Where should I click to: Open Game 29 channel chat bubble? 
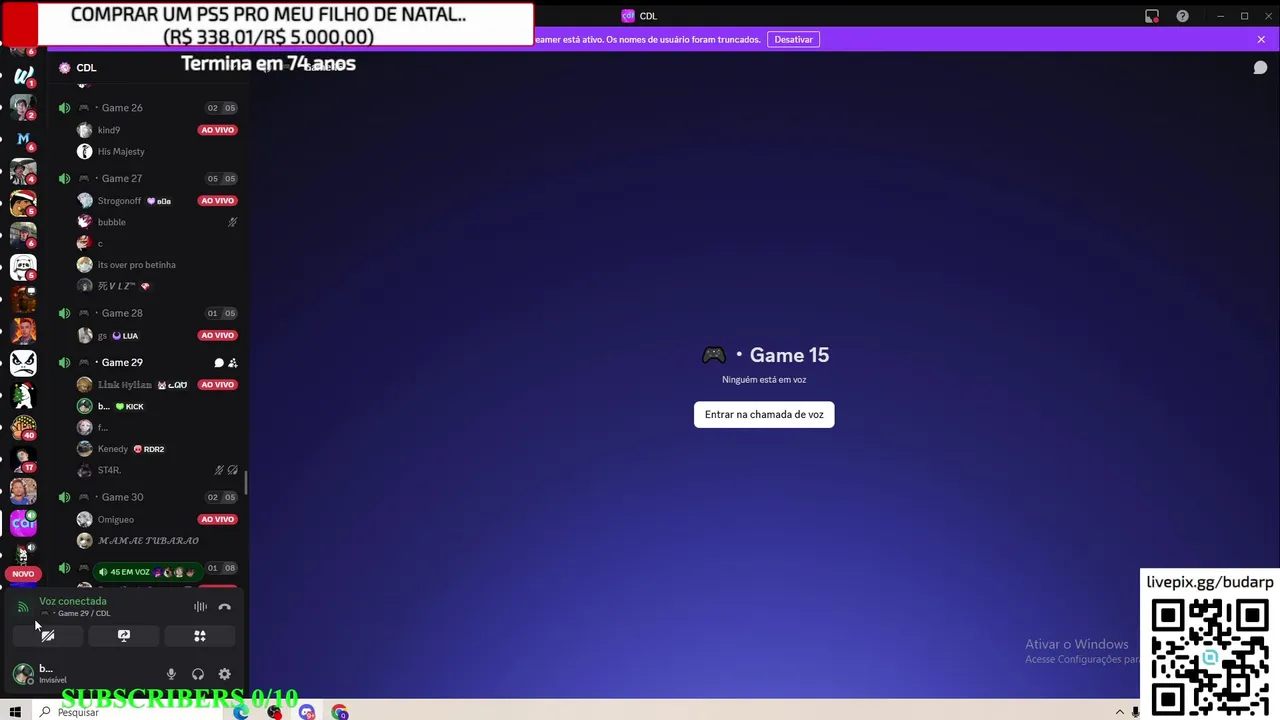(219, 363)
